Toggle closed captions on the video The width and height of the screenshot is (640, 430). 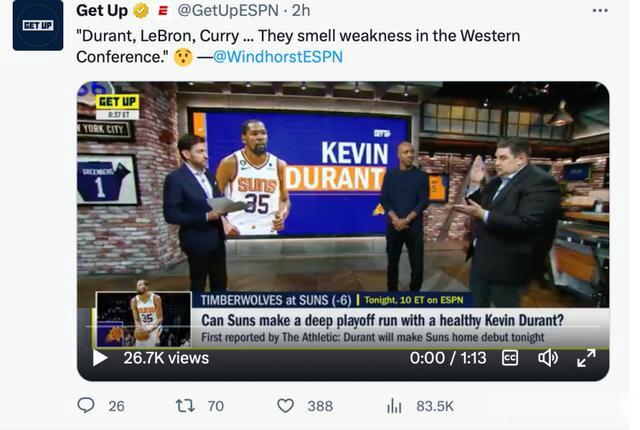click(x=510, y=358)
